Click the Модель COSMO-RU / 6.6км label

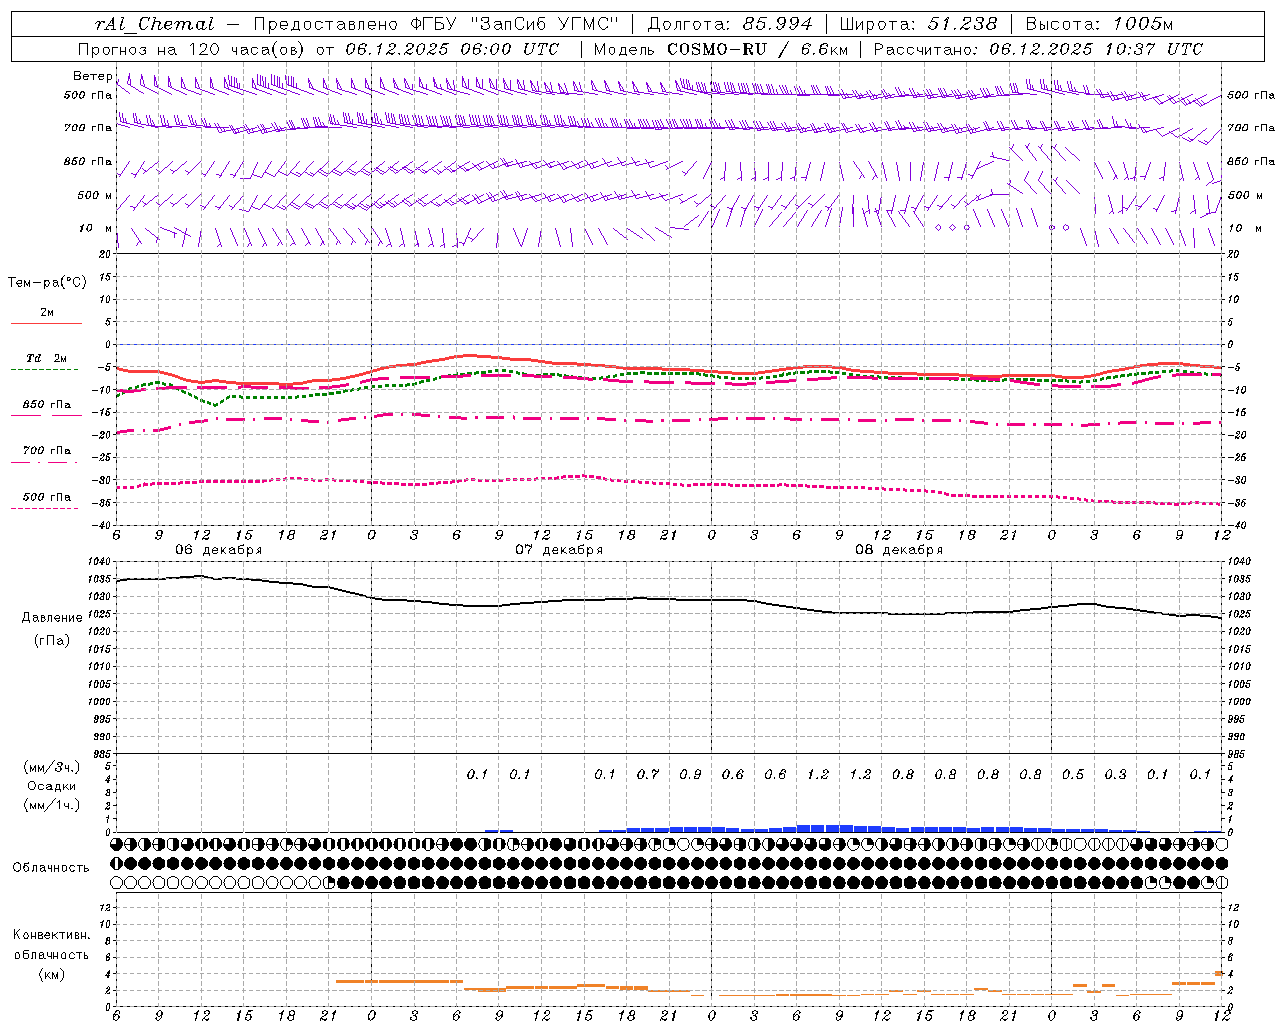(x=720, y=49)
